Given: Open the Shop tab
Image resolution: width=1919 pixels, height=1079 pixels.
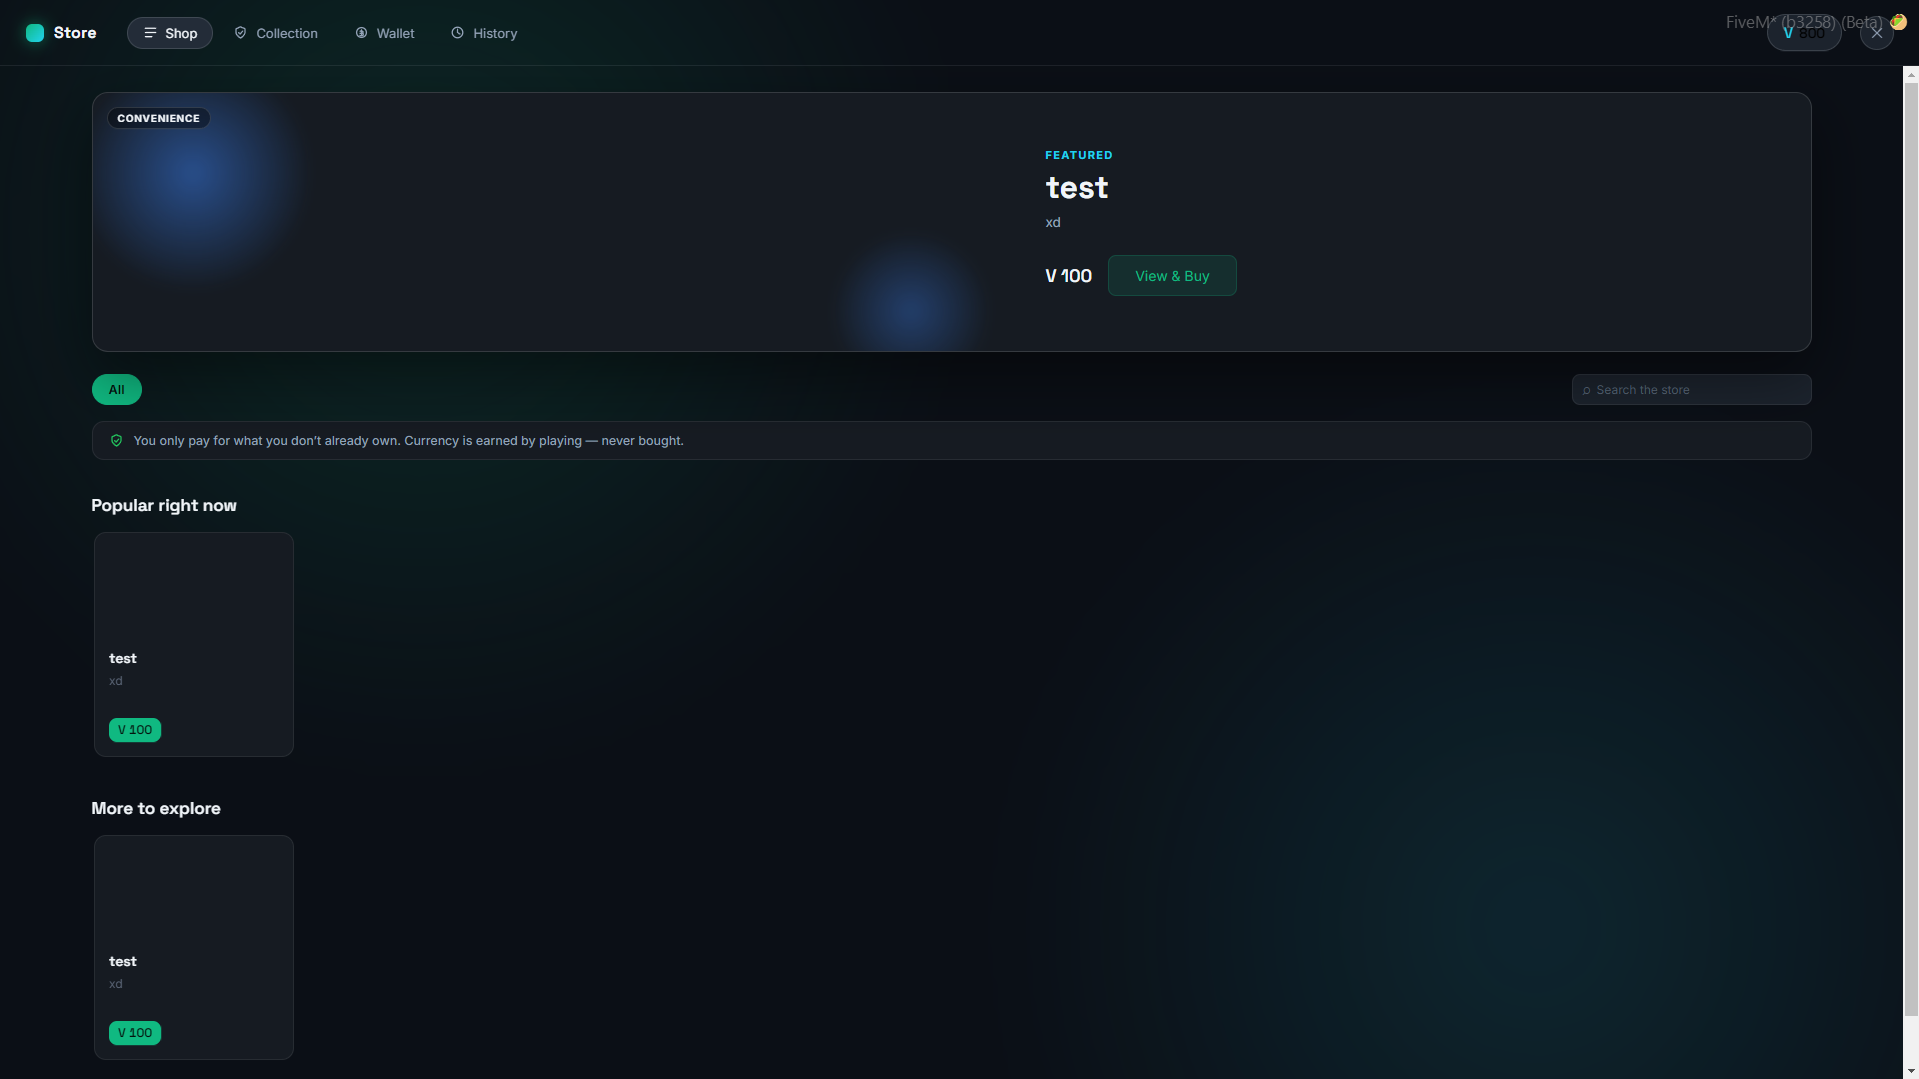Looking at the screenshot, I should (x=170, y=33).
